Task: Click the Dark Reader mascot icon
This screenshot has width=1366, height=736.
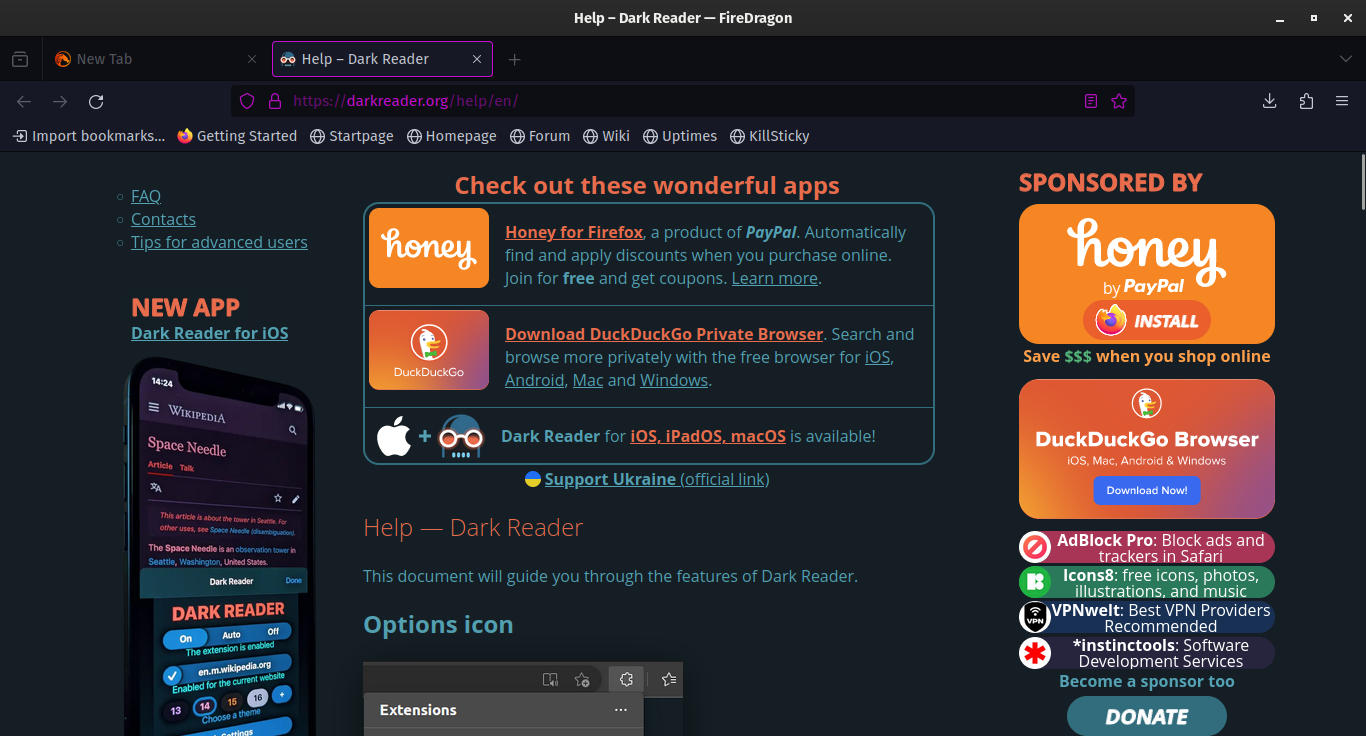Action: [x=461, y=437]
